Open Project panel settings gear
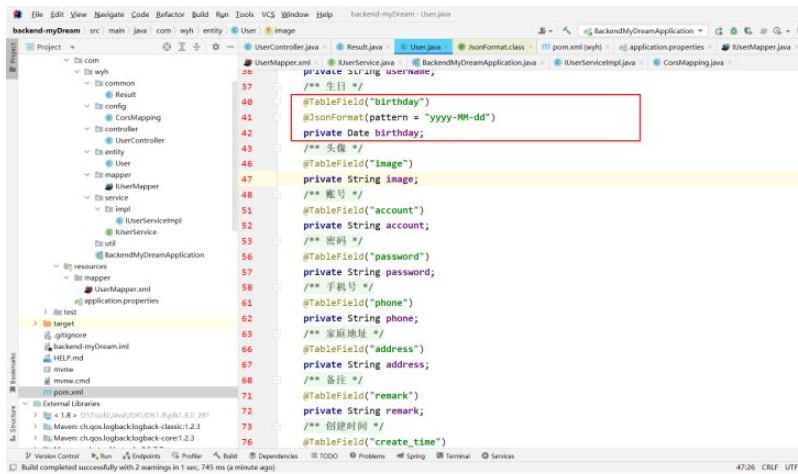The image size is (798, 474). [x=216, y=47]
